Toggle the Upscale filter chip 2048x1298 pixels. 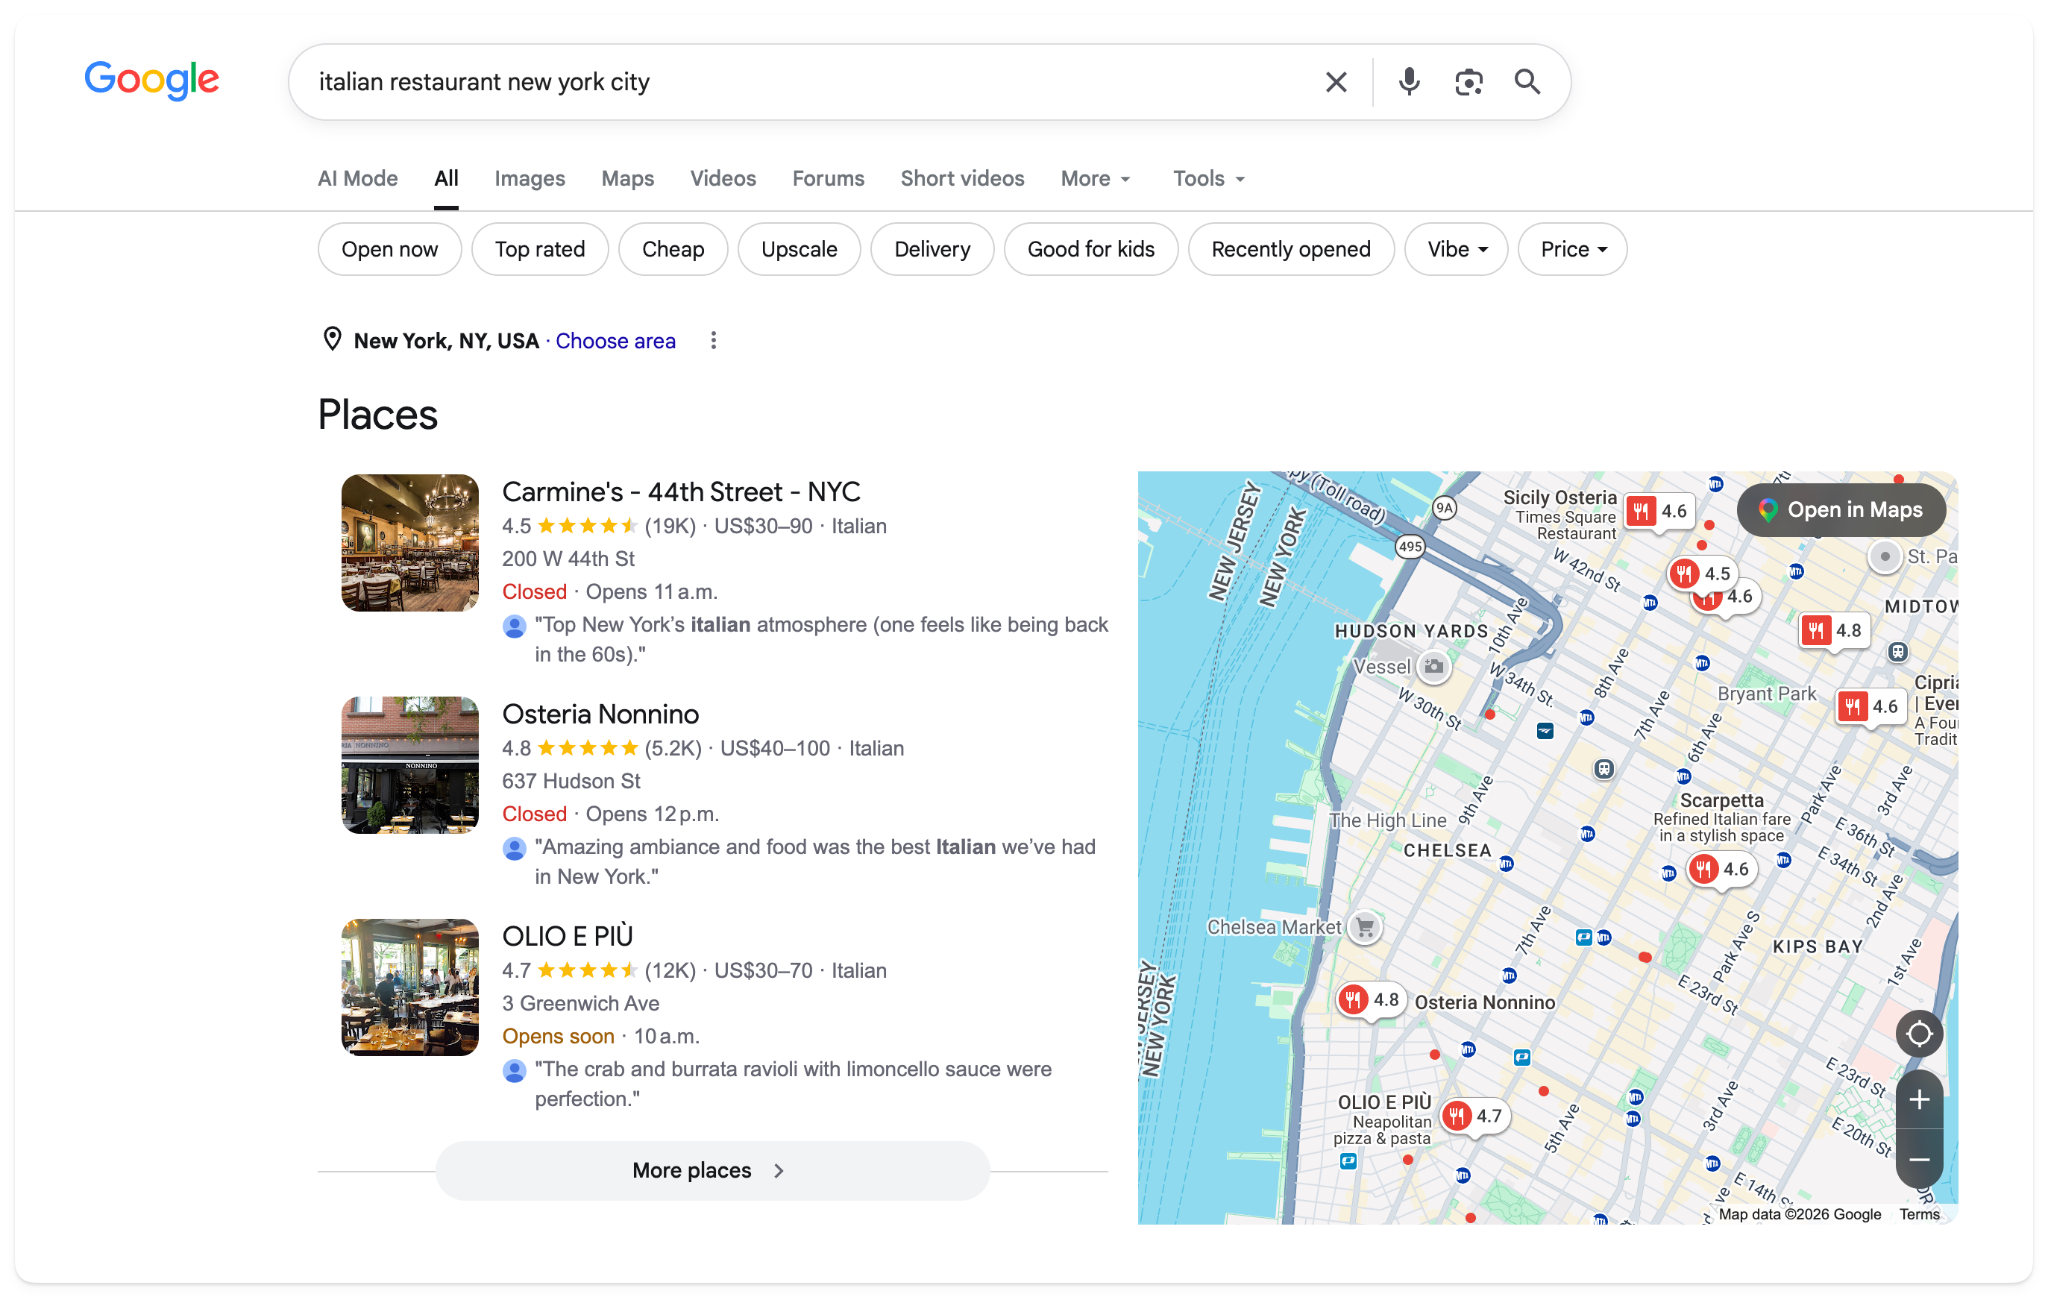799,249
